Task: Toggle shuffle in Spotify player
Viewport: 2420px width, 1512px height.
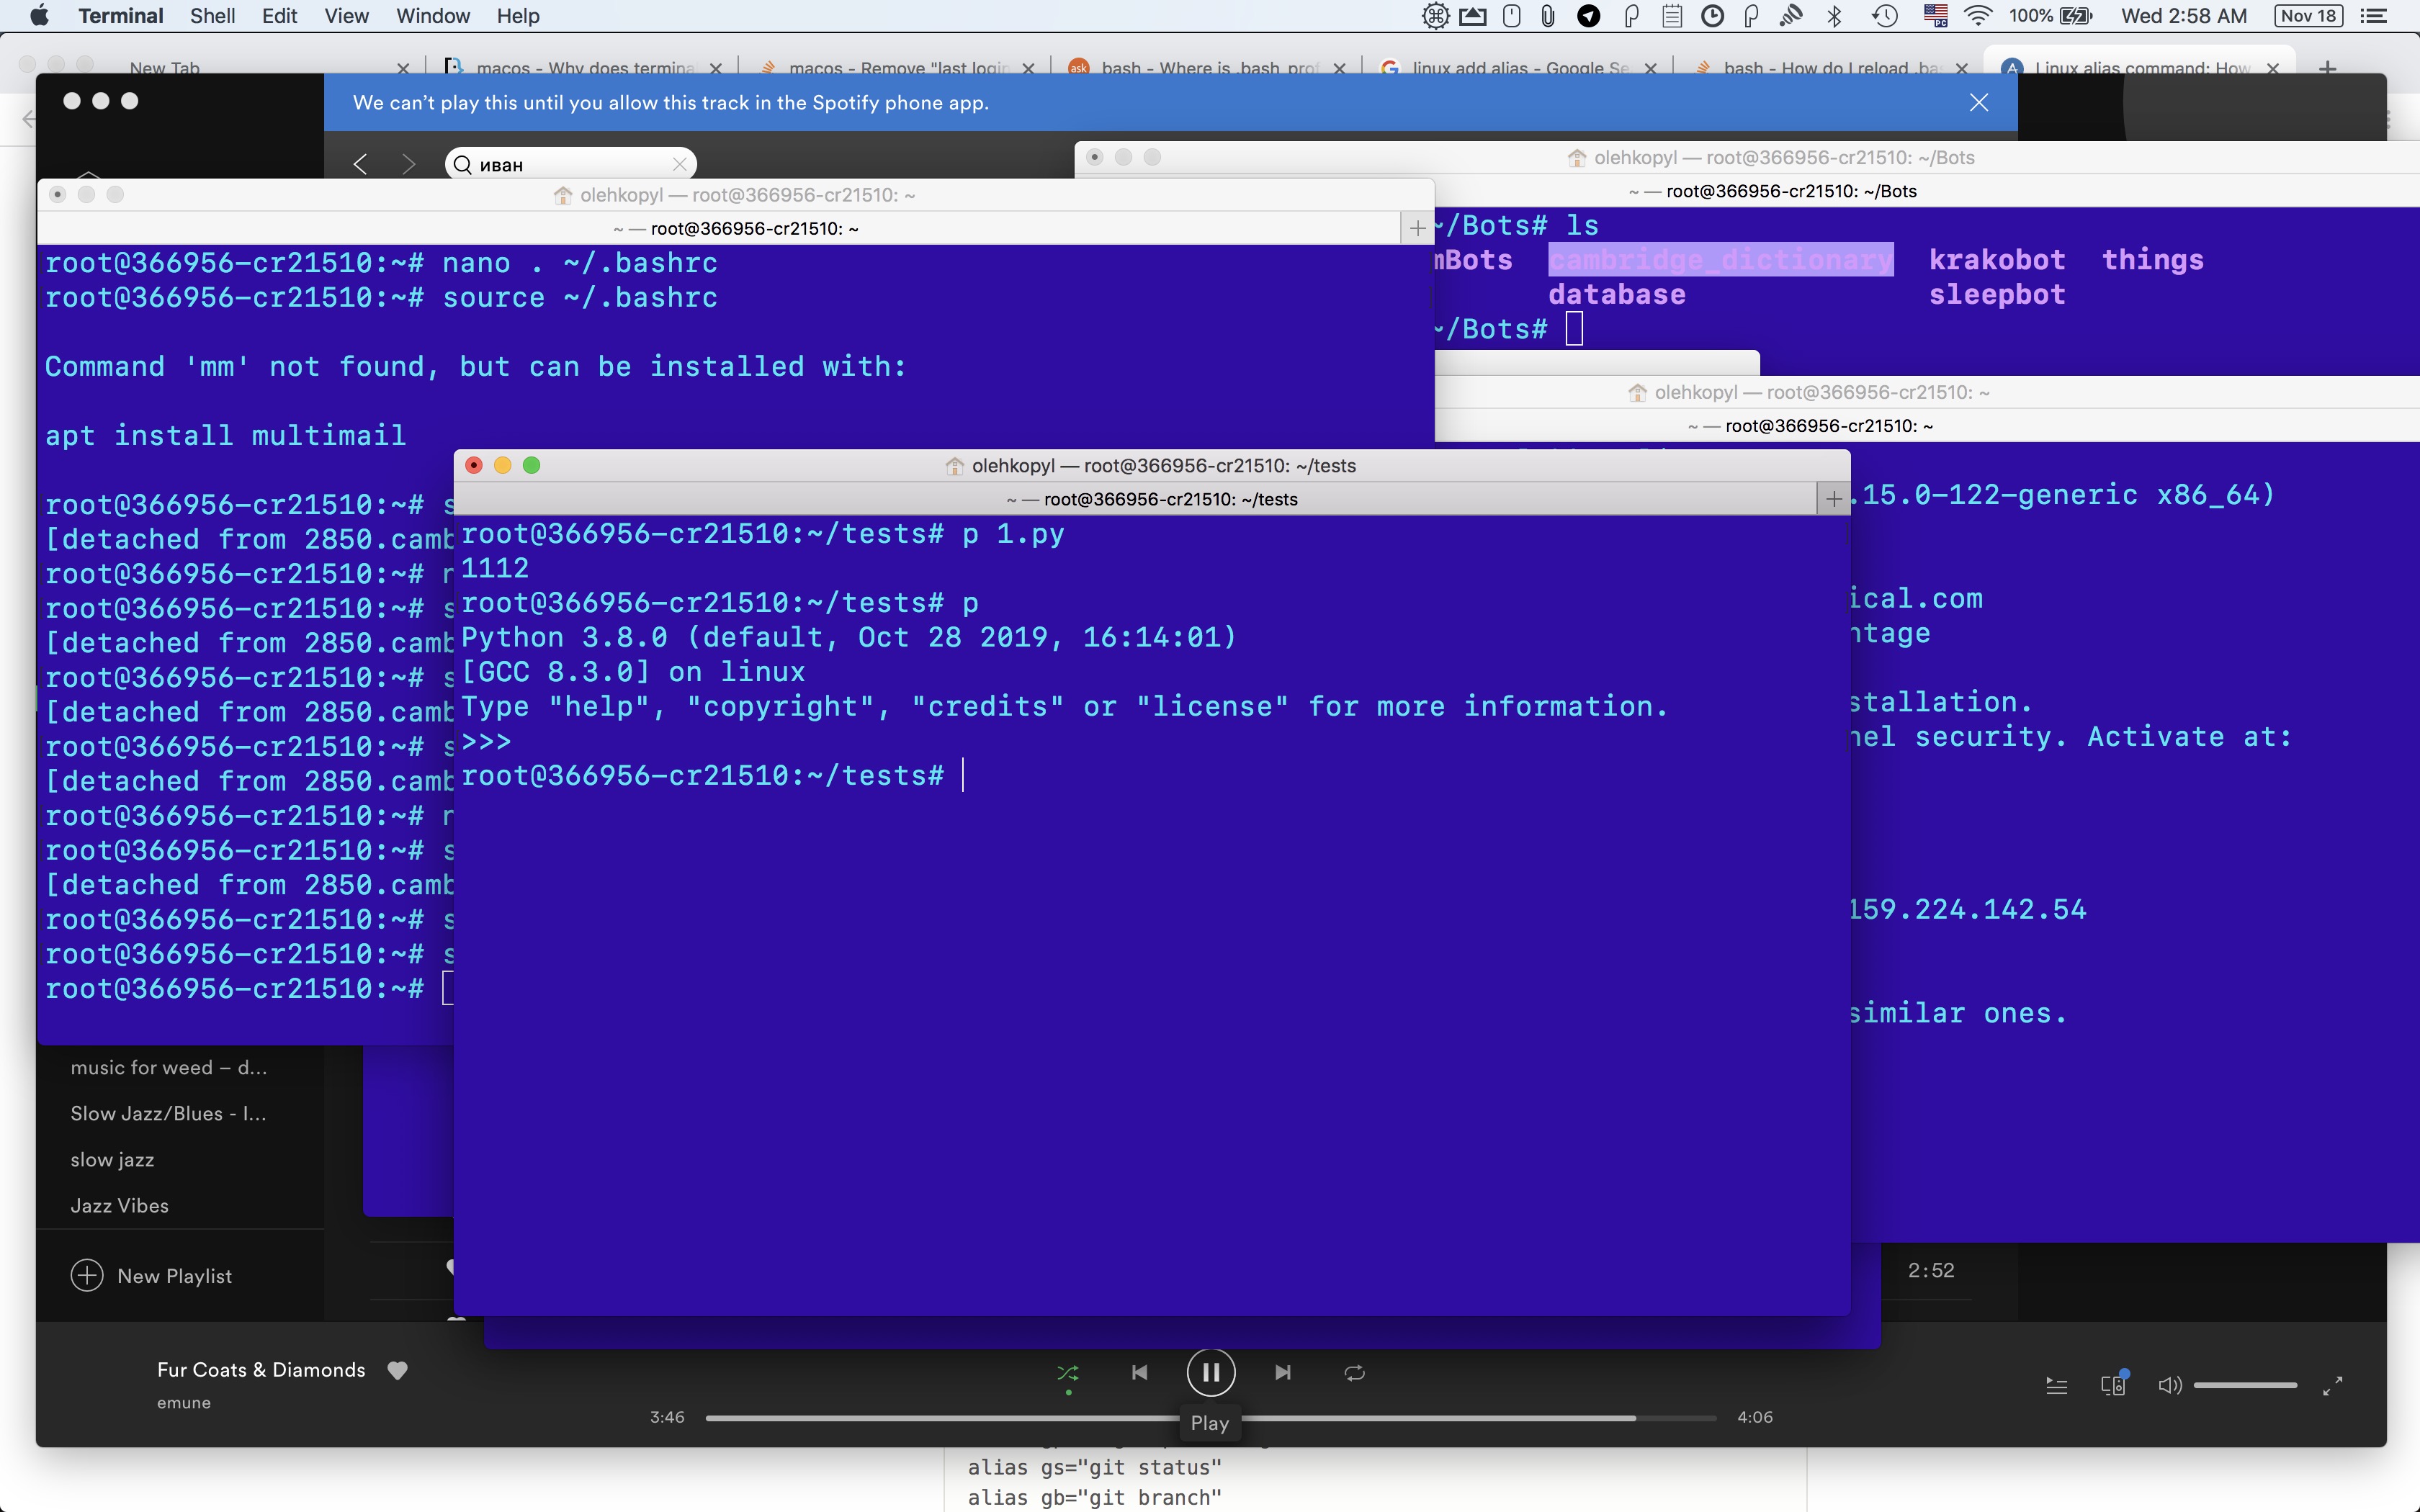Action: click(x=1068, y=1373)
